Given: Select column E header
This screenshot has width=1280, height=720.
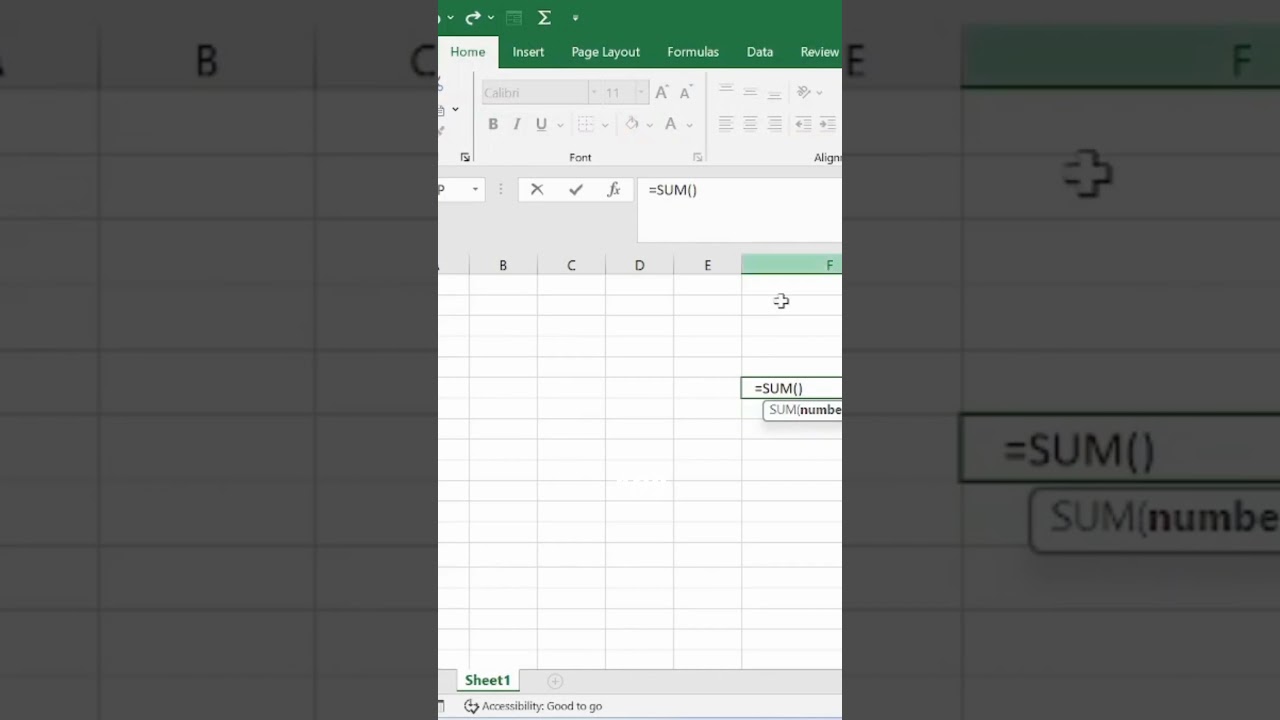Looking at the screenshot, I should (707, 265).
